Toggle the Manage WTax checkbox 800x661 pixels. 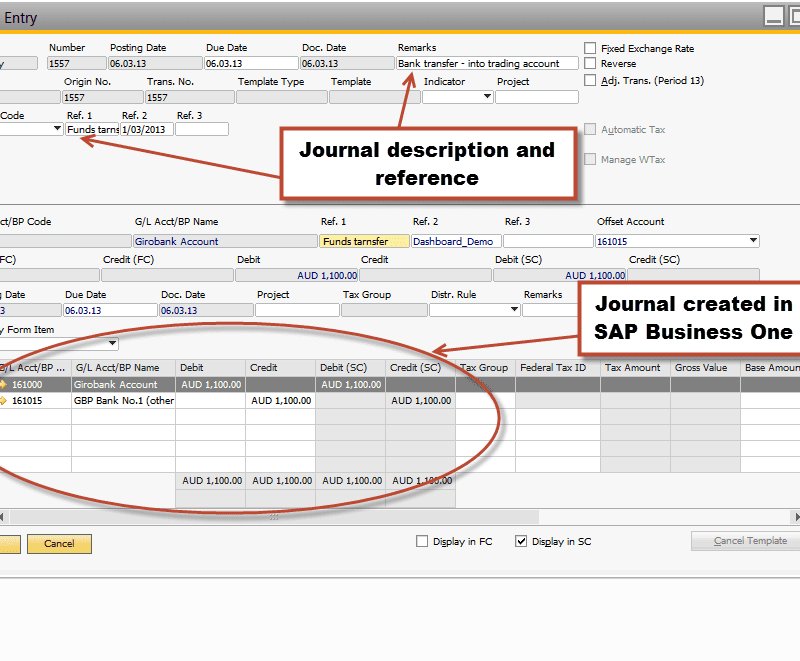[x=590, y=160]
